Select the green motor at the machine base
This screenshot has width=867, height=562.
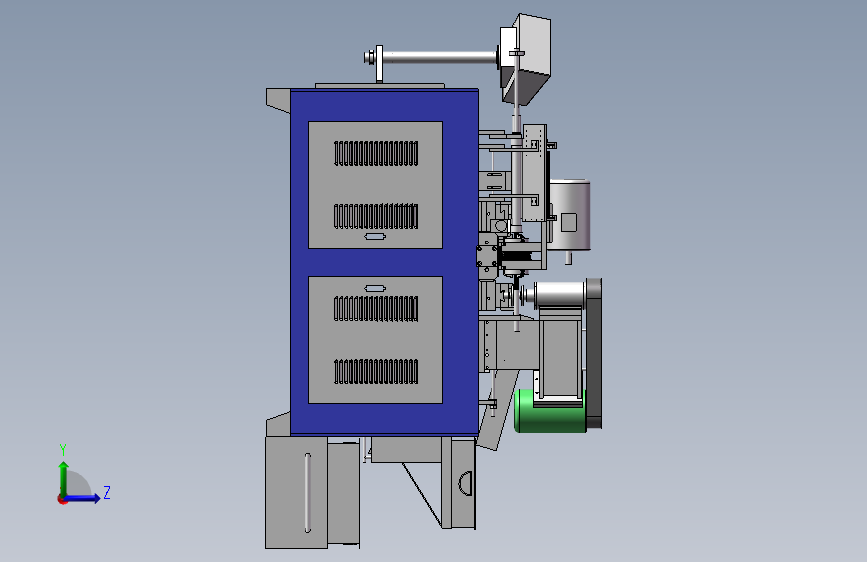[x=550, y=411]
